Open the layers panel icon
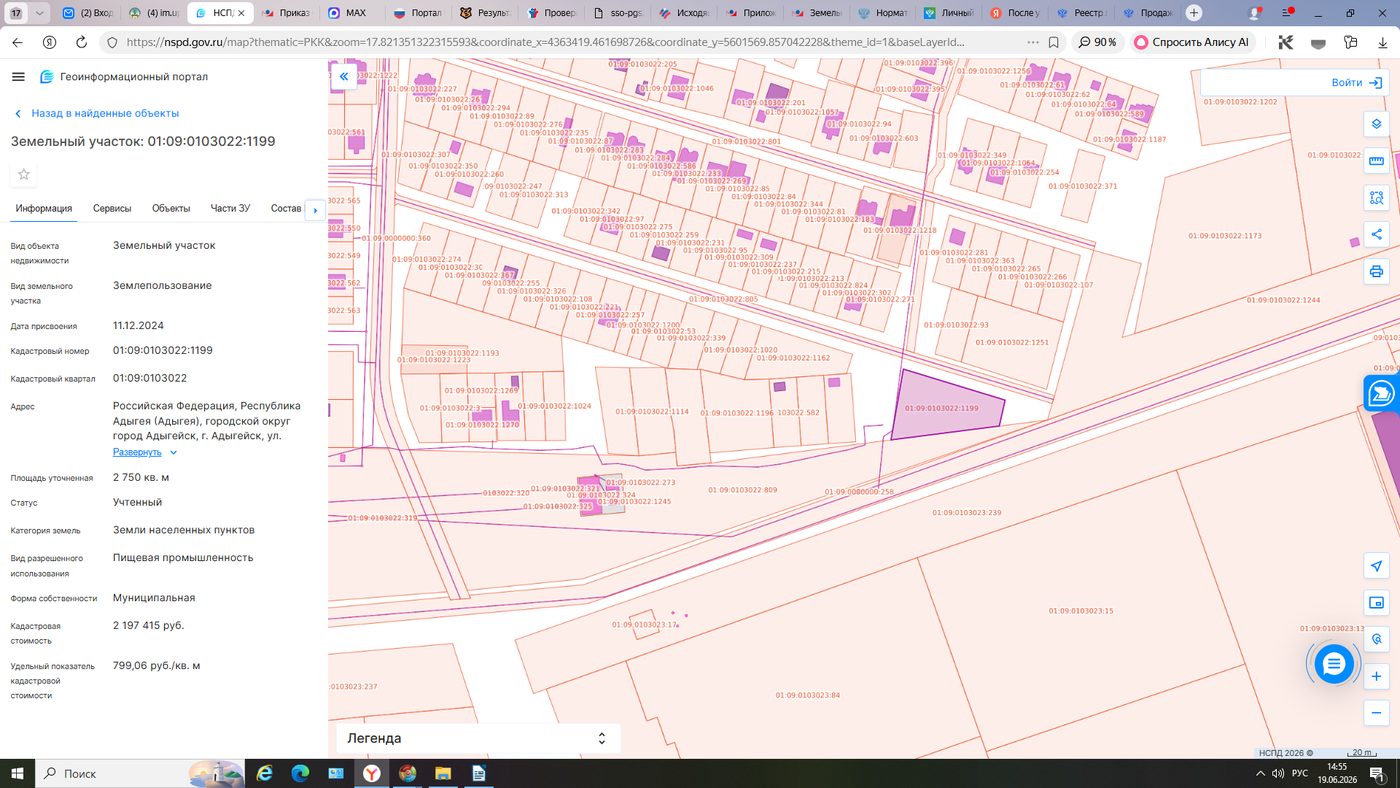This screenshot has width=1400, height=788. (x=1376, y=124)
